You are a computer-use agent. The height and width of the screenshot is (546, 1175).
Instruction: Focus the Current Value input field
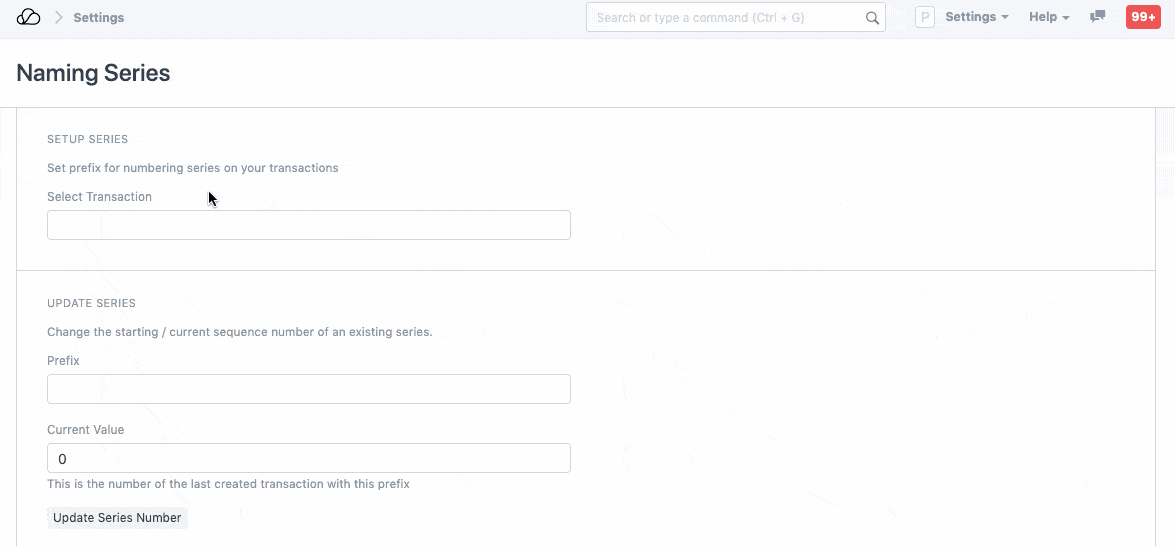point(308,458)
